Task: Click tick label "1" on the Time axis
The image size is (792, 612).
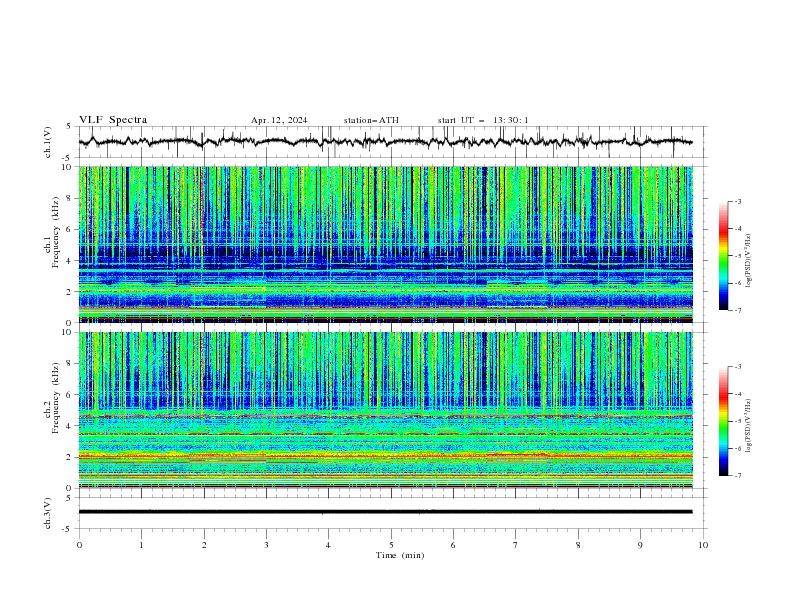Action: click(141, 545)
